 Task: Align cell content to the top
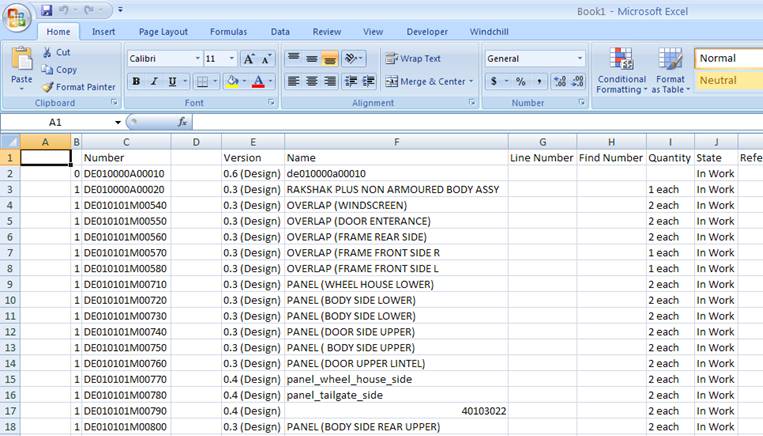click(x=293, y=59)
